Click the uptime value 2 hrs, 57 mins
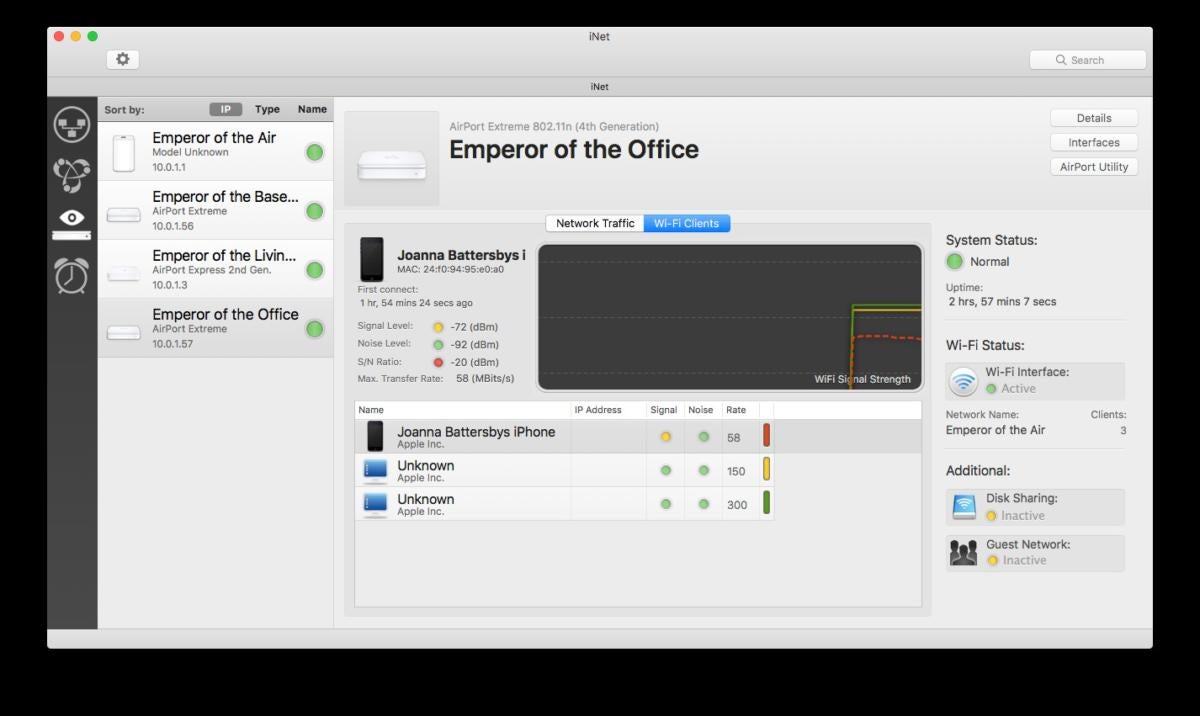This screenshot has width=1200, height=716. (1001, 301)
